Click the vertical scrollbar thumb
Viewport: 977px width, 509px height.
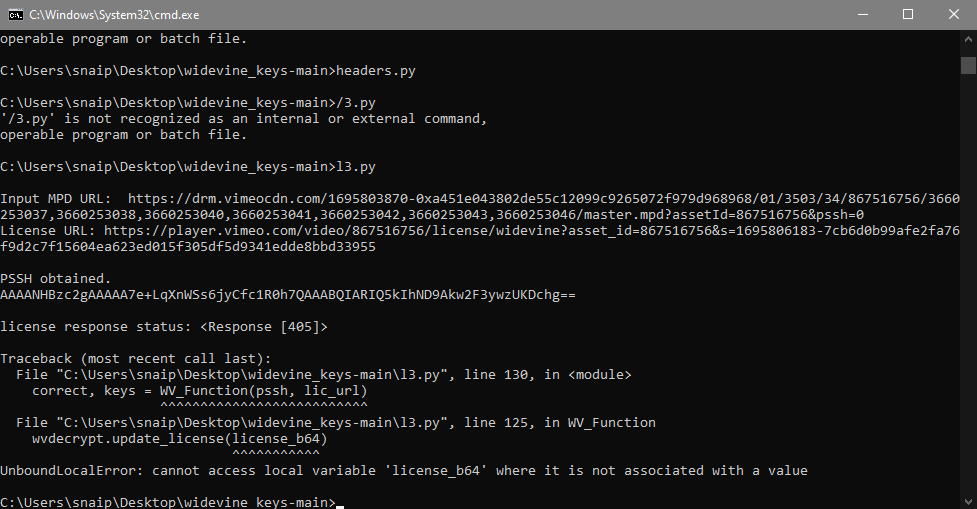968,66
